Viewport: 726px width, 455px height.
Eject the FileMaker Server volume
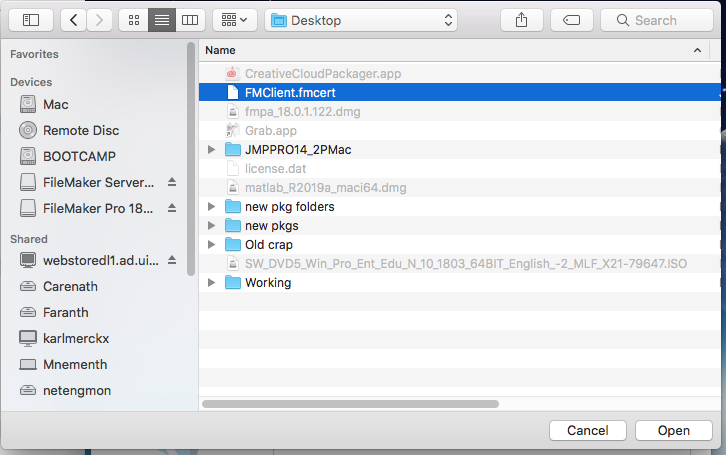[x=172, y=182]
